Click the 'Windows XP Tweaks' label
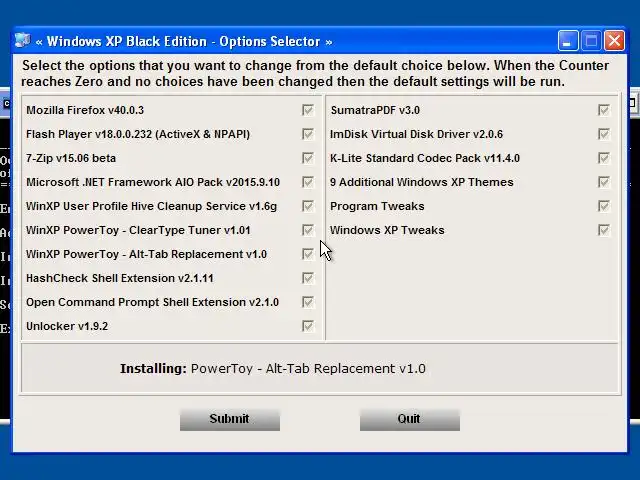 pyautogui.click(x=387, y=230)
